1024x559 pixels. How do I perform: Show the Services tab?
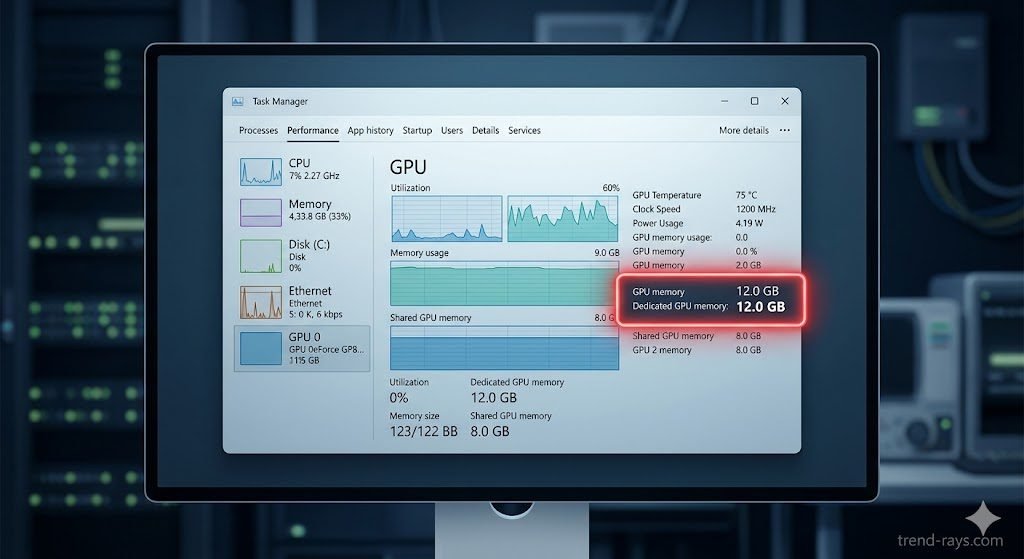tap(524, 131)
